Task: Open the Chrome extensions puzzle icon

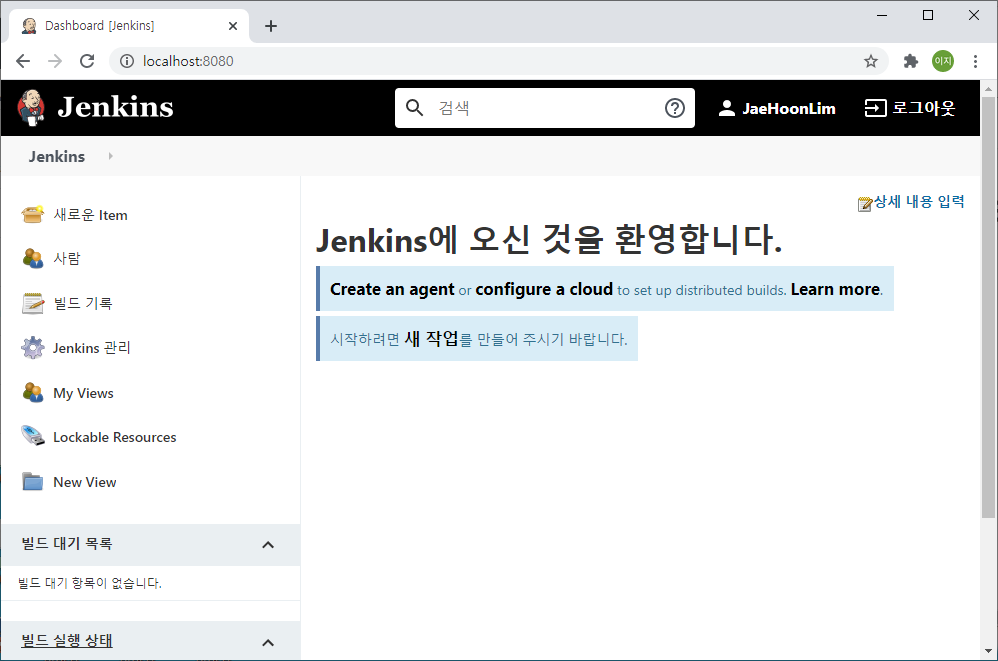Action: click(911, 61)
